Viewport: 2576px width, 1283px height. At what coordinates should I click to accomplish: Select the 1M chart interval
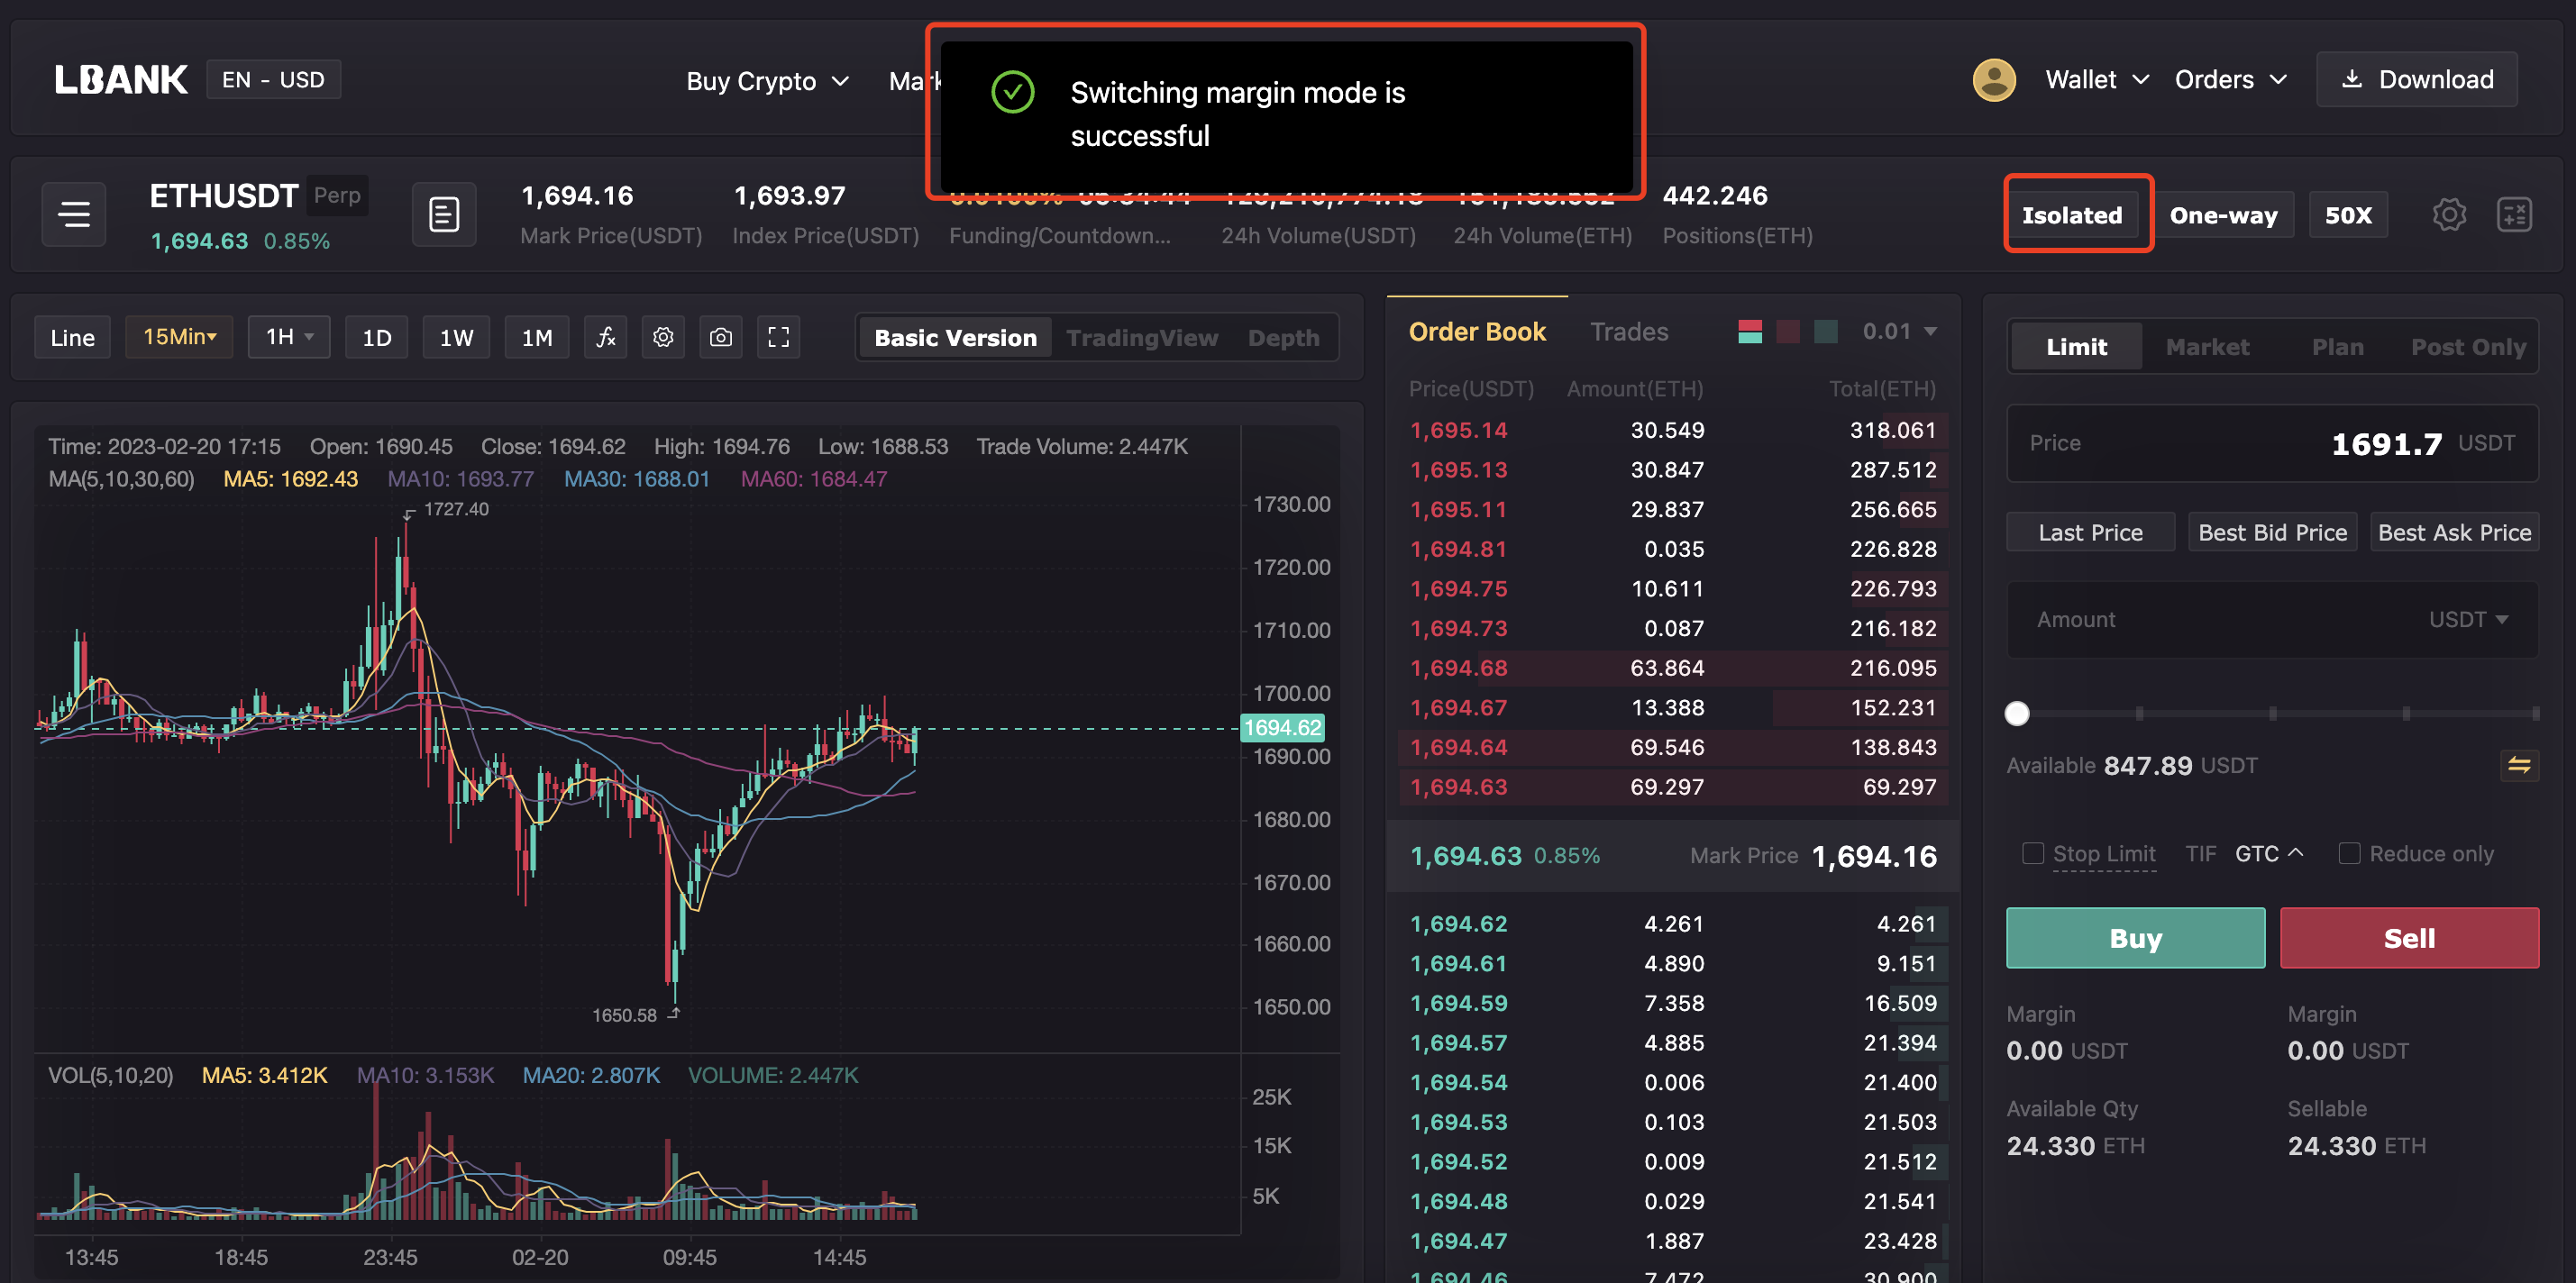(x=537, y=337)
